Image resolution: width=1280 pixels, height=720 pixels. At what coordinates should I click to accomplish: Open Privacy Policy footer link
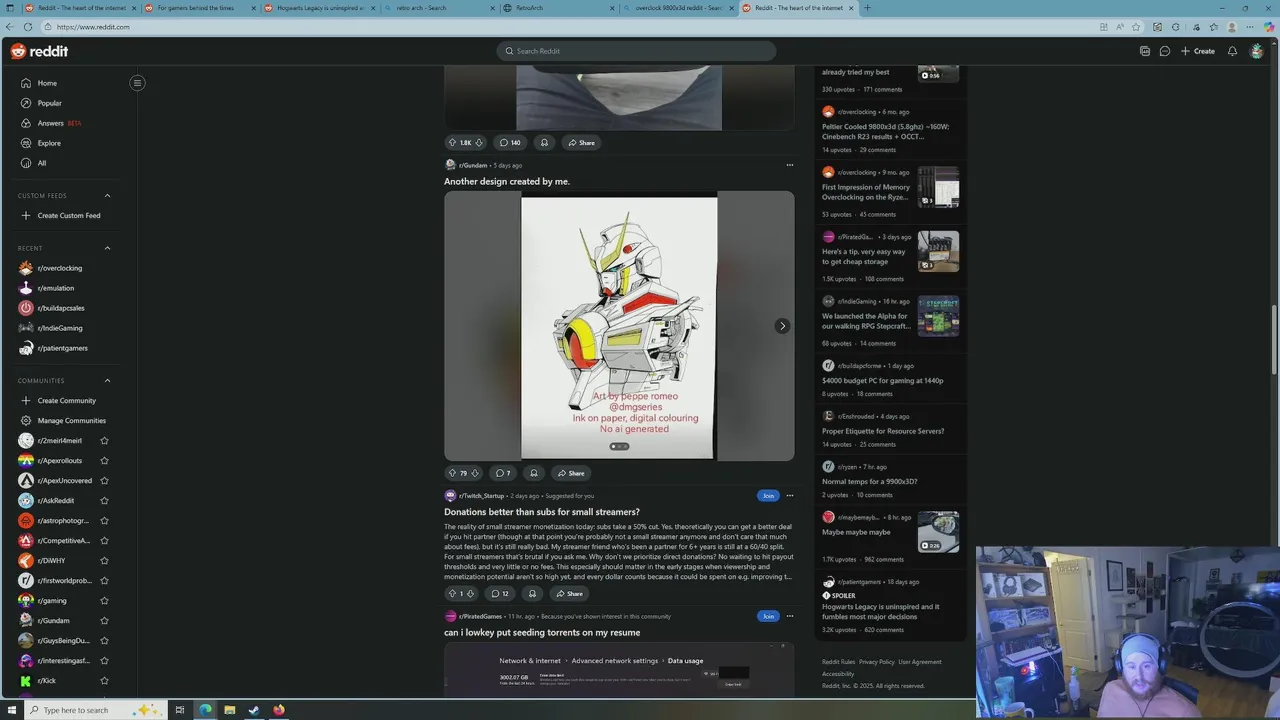877,662
